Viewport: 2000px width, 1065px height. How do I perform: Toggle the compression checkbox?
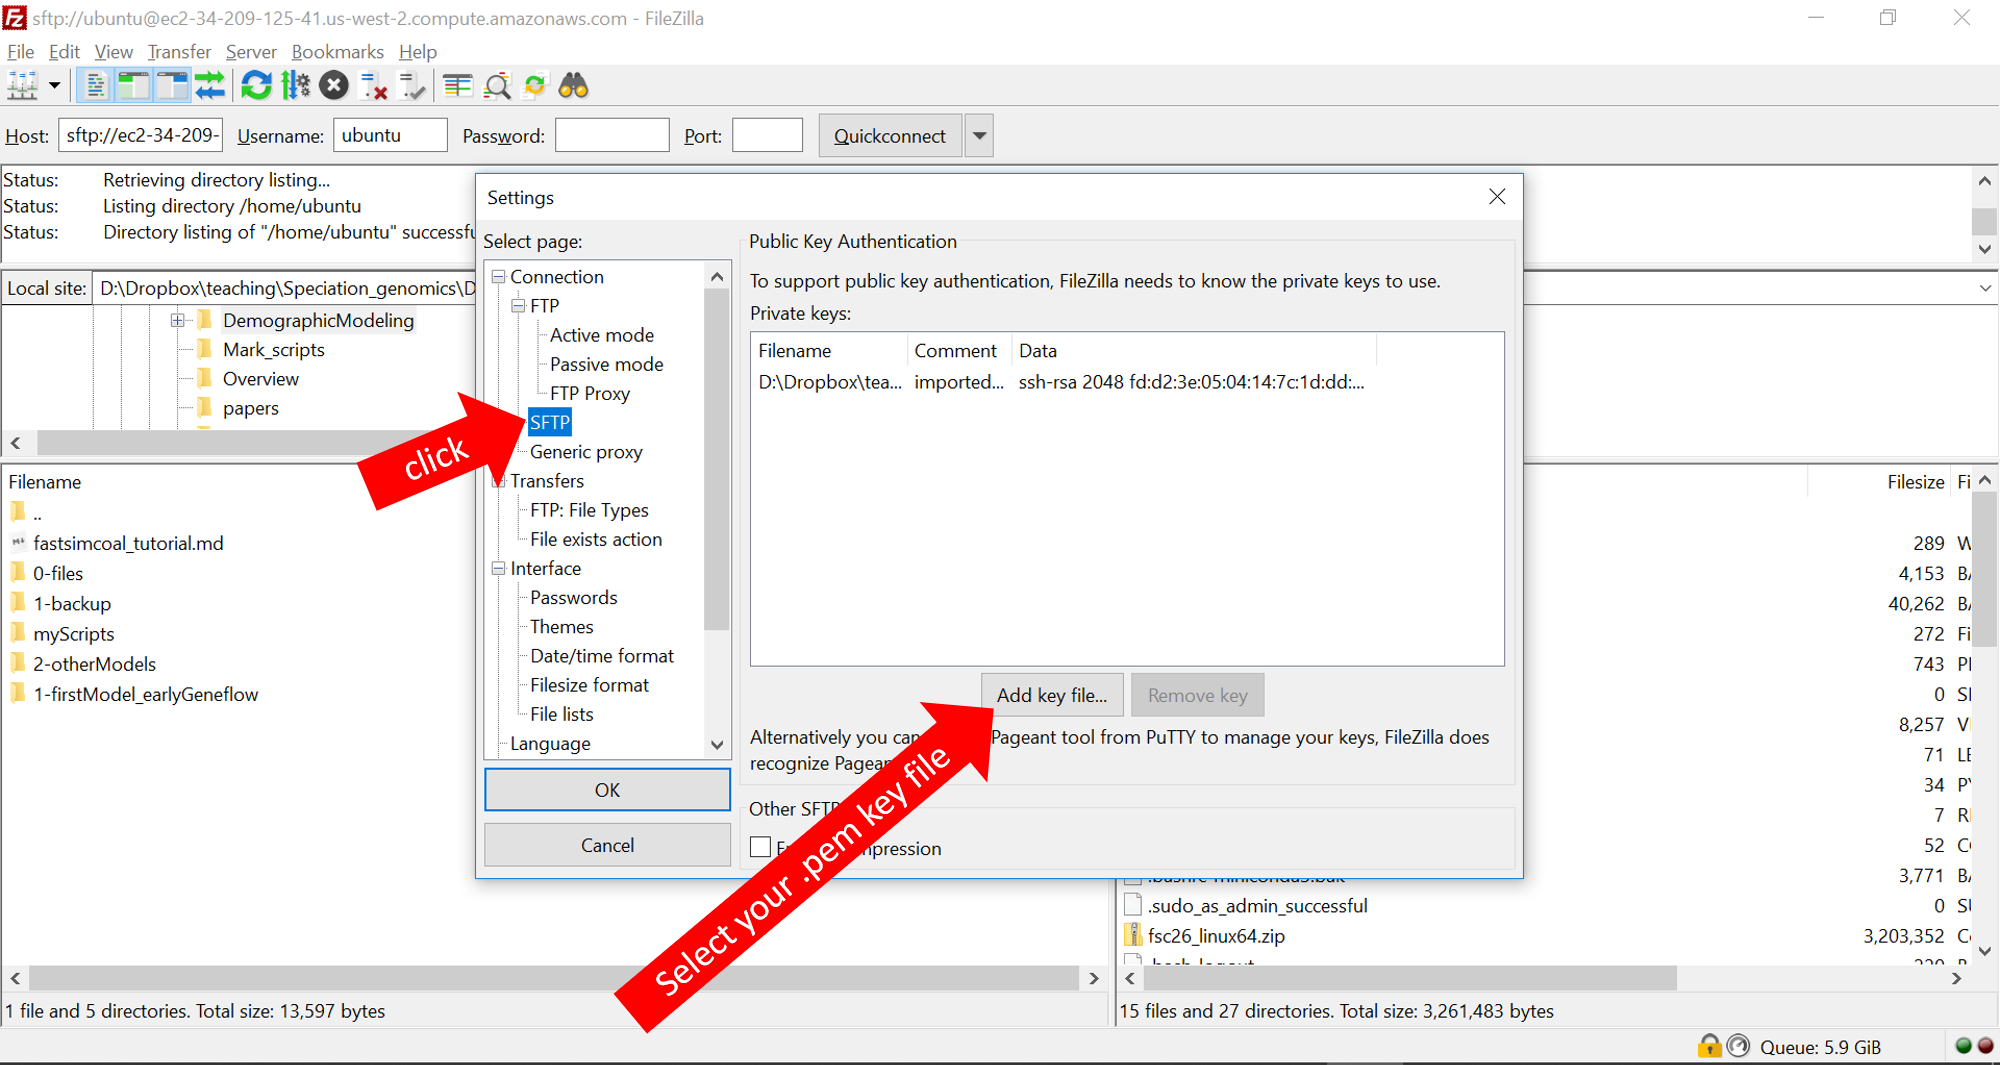761,847
